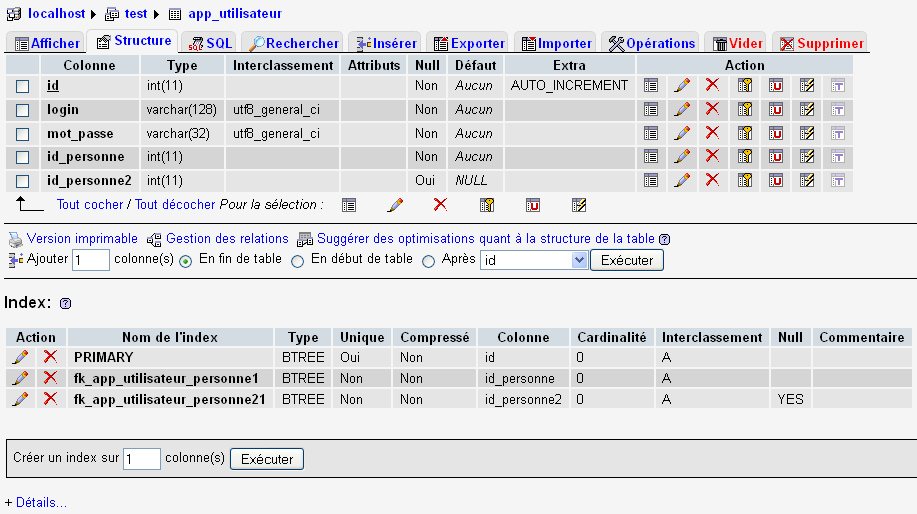Open 'Version imprimable' link
Viewport: 917px width, 514px height.
tap(82, 239)
